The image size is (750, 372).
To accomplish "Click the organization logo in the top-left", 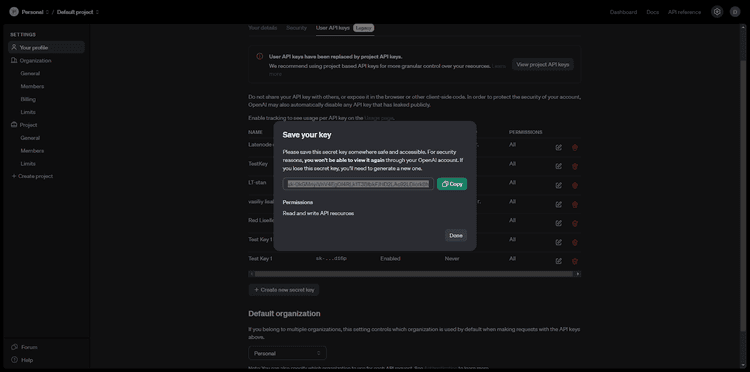I will 14,12.
